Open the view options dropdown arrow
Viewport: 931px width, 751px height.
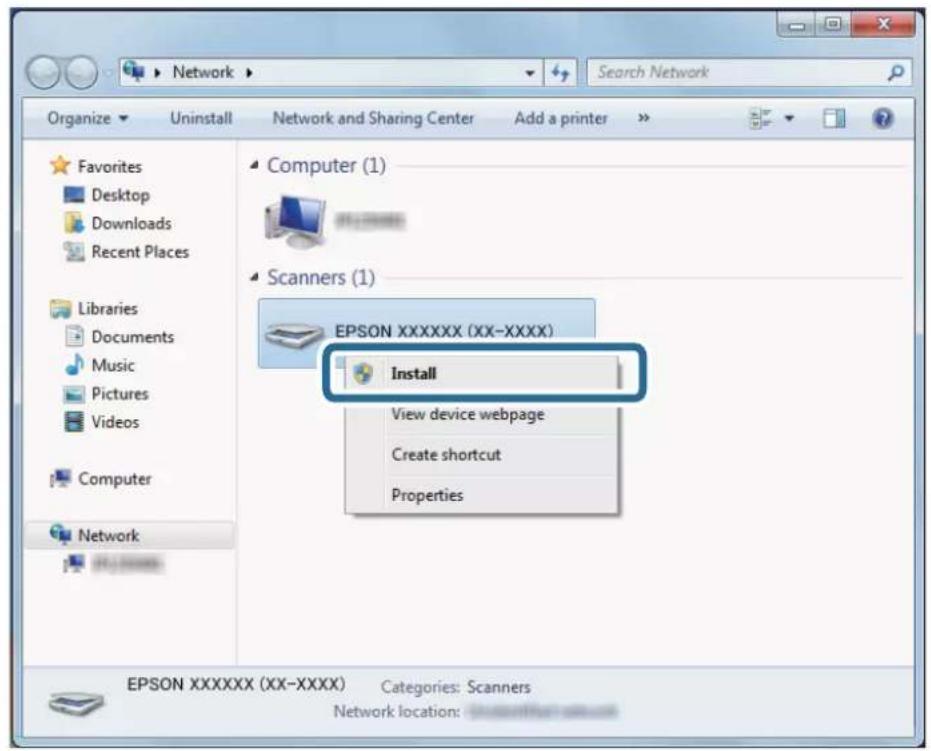pyautogui.click(x=789, y=118)
